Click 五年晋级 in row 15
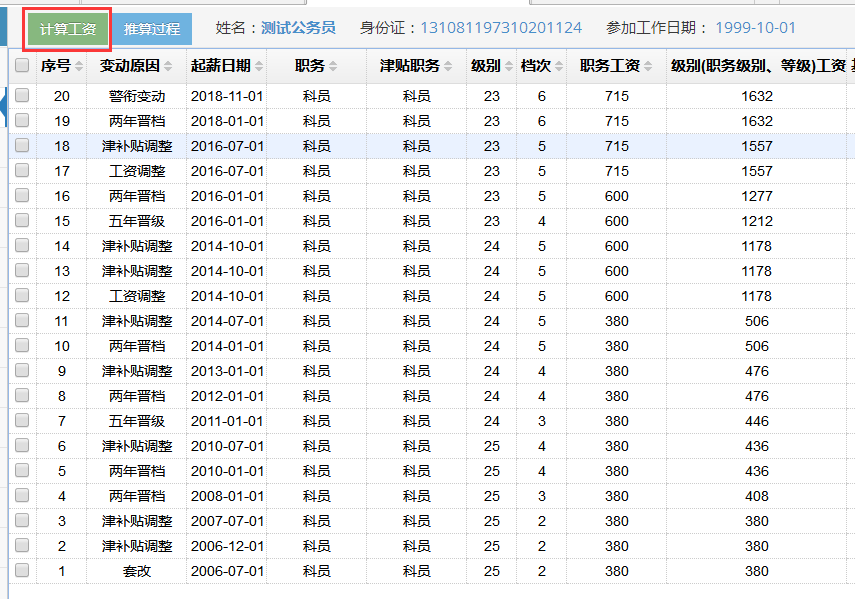Image resolution: width=855 pixels, height=599 pixels. [x=137, y=221]
